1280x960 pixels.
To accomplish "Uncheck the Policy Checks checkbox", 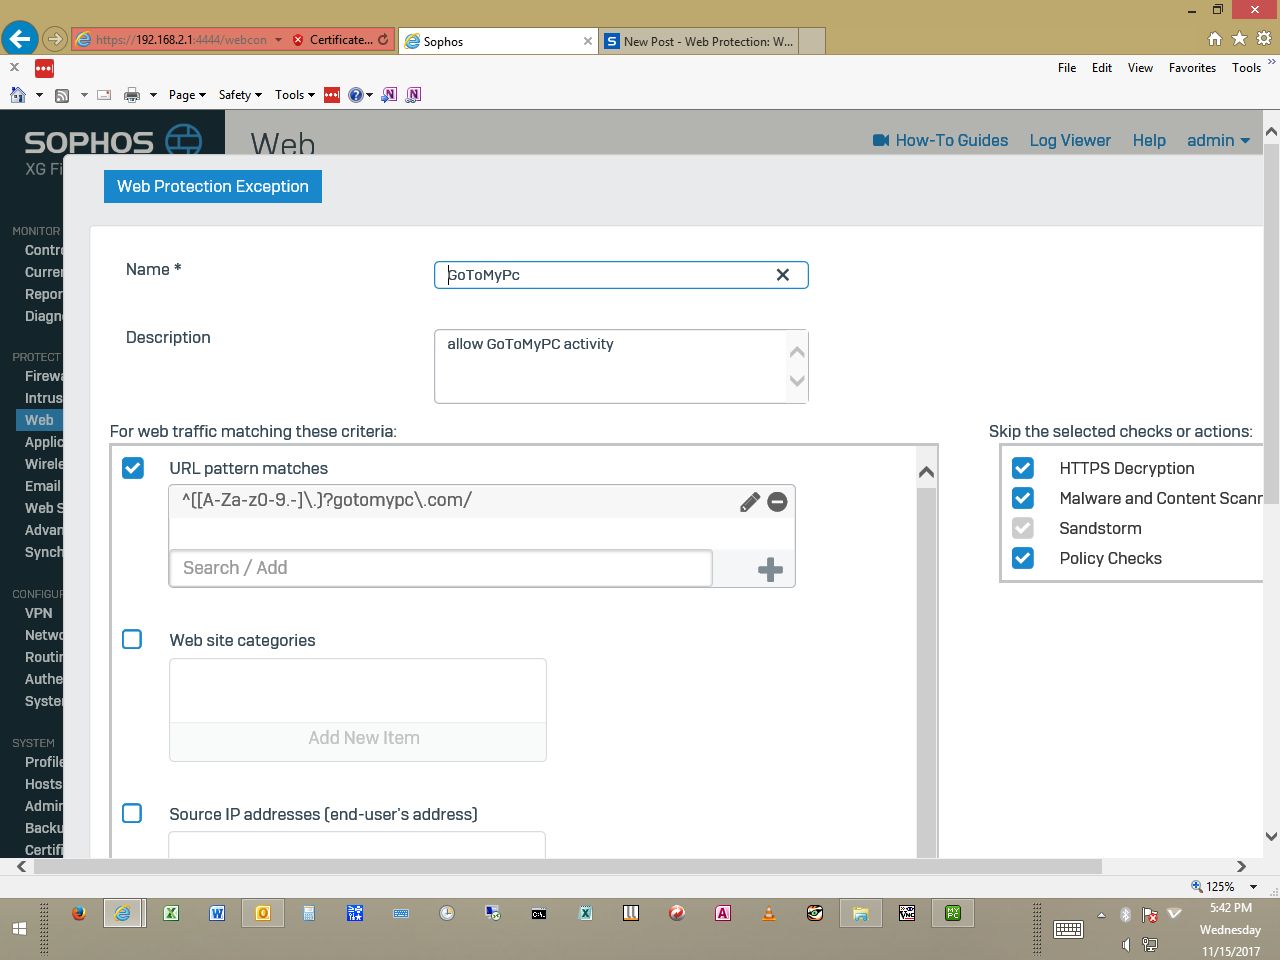I will coord(1023,558).
